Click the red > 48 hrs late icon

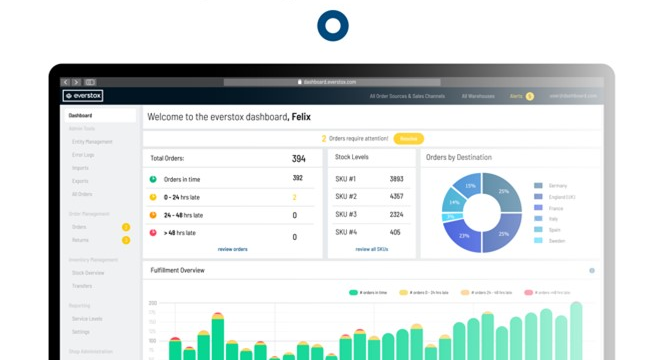[x=153, y=233]
